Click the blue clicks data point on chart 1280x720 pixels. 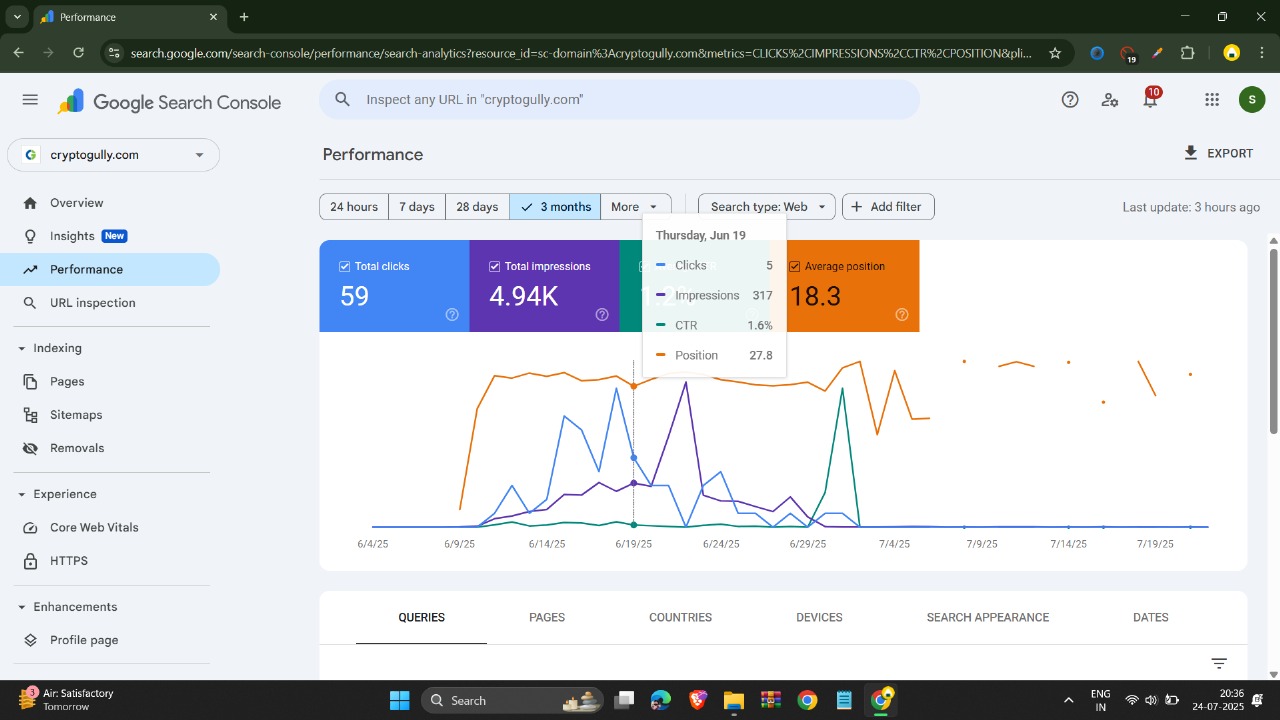click(634, 458)
